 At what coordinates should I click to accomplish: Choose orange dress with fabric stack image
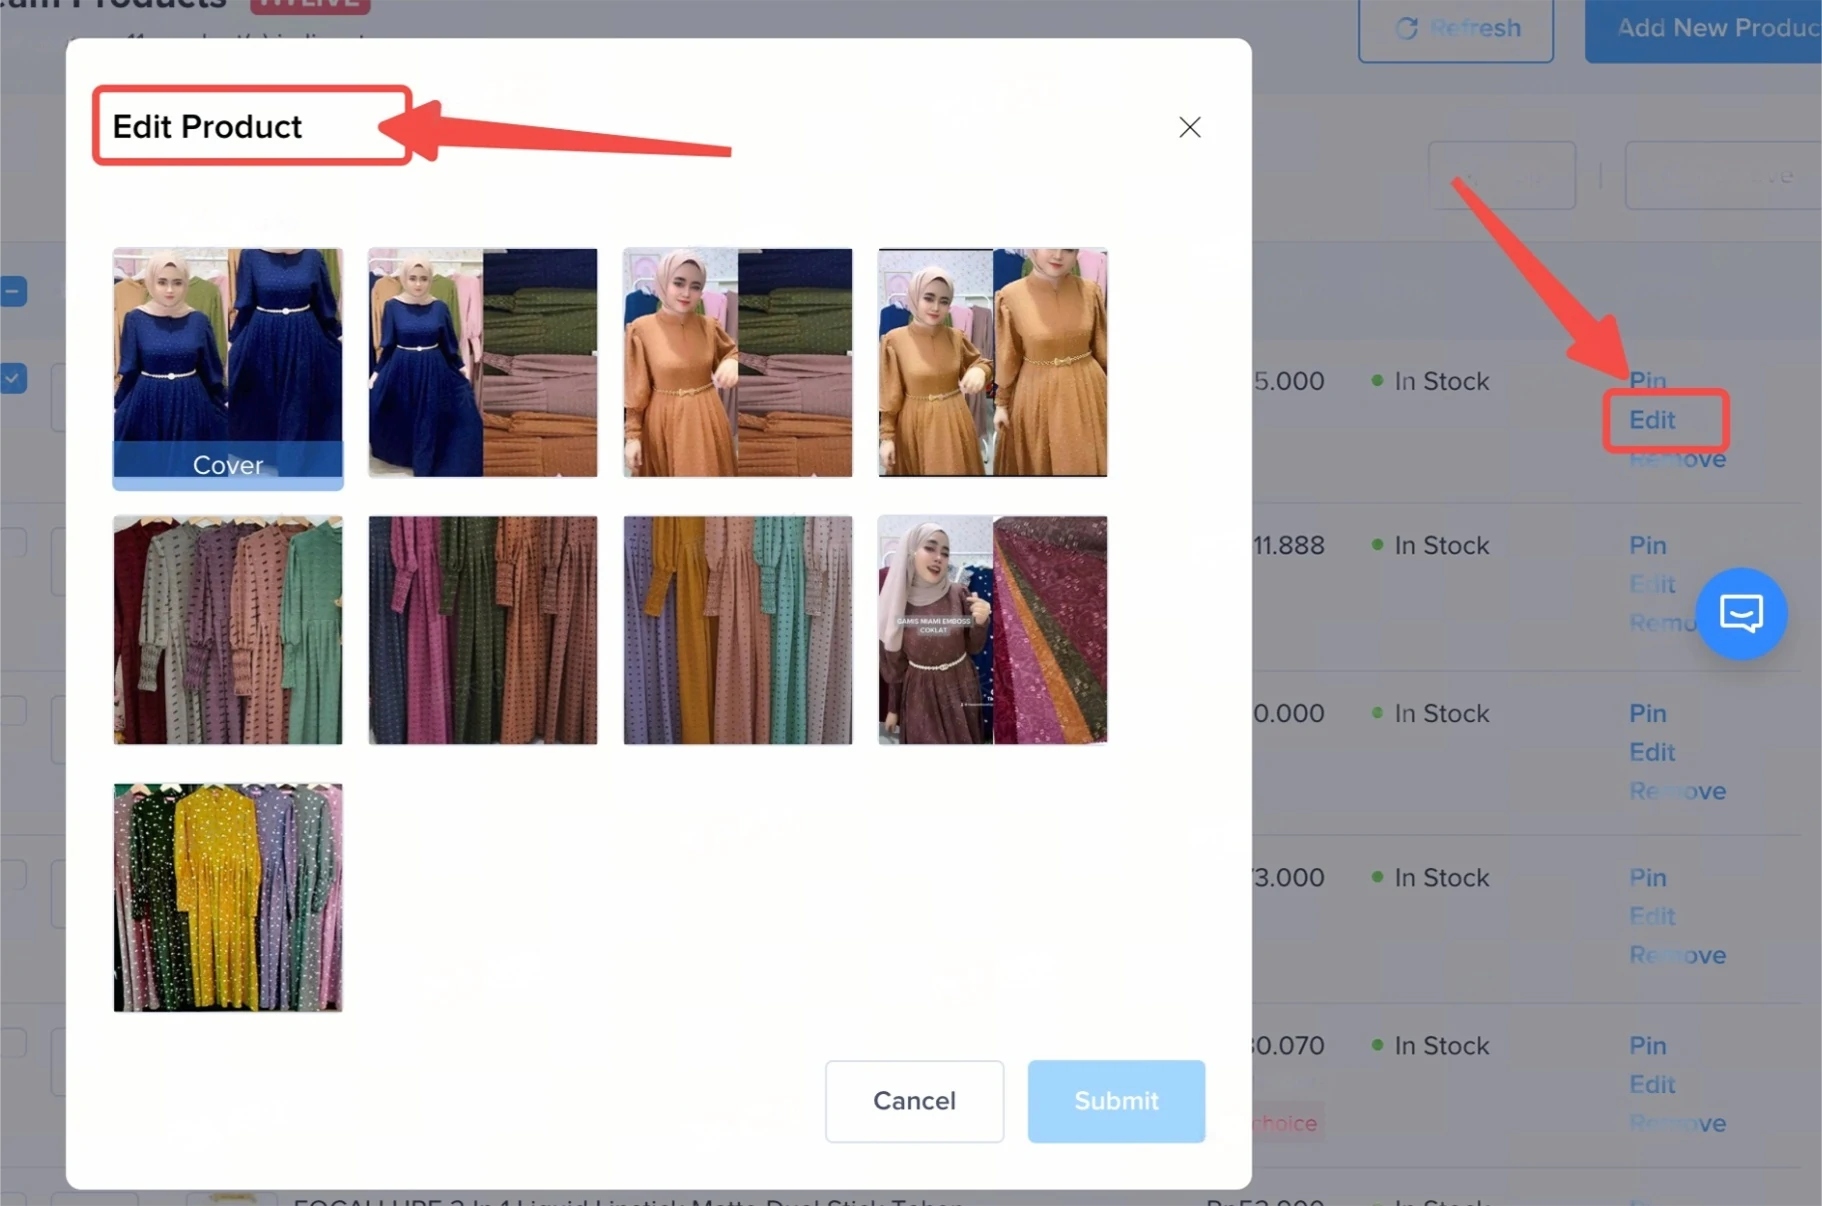(738, 363)
